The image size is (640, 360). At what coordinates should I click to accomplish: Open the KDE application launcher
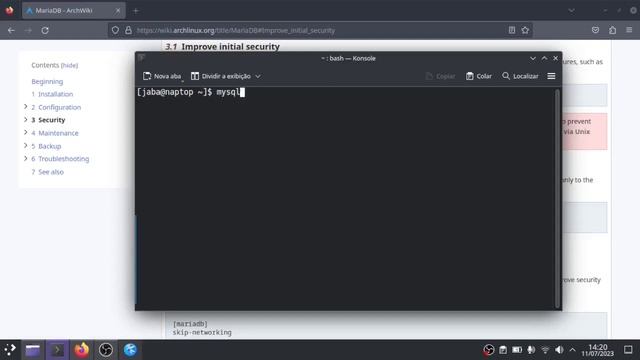(x=9, y=350)
